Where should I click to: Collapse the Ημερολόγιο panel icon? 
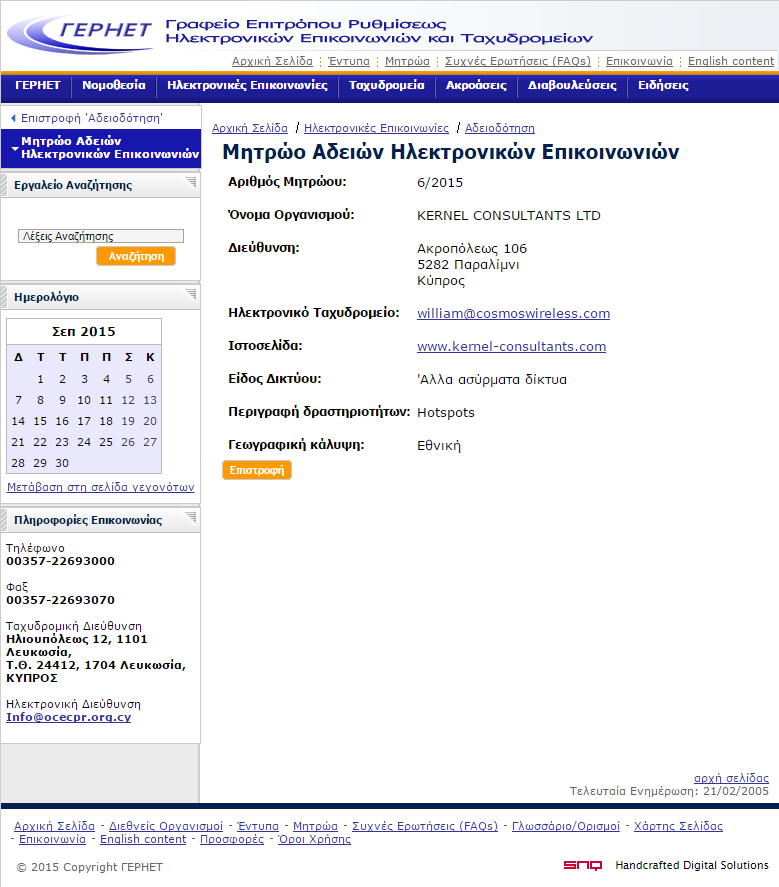[x=191, y=295]
